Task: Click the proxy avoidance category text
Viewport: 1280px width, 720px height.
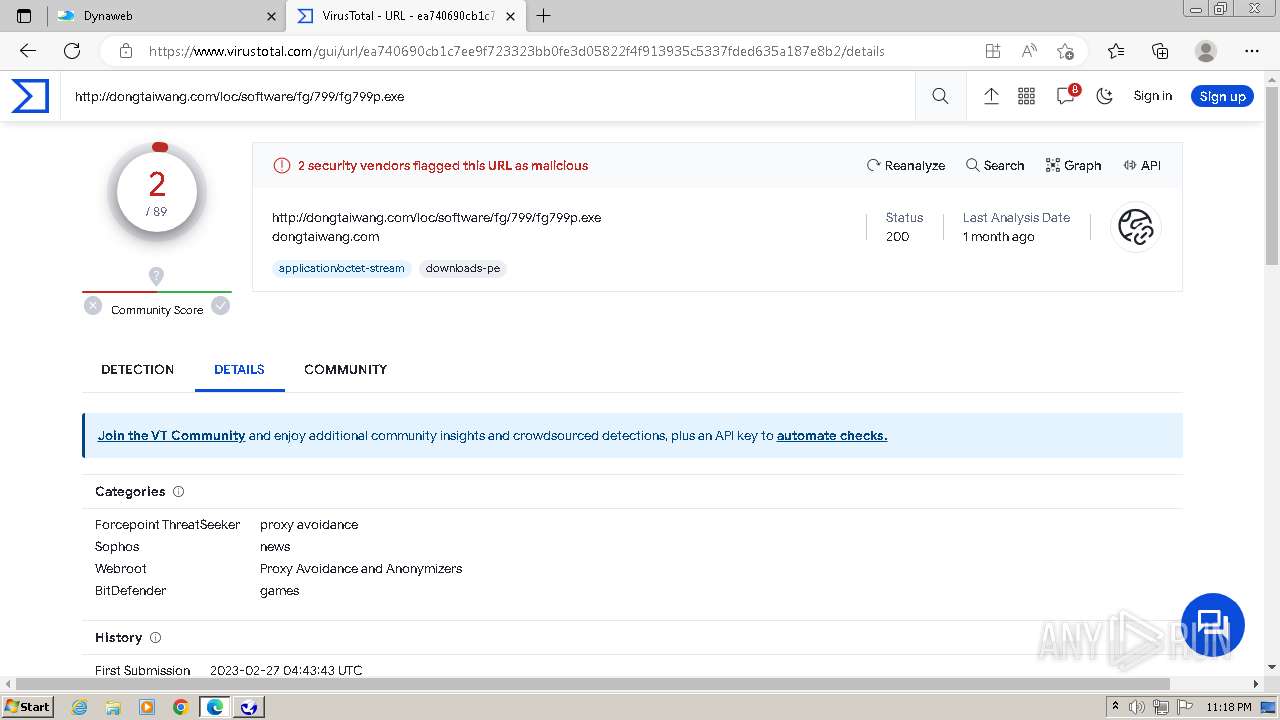Action: [309, 524]
